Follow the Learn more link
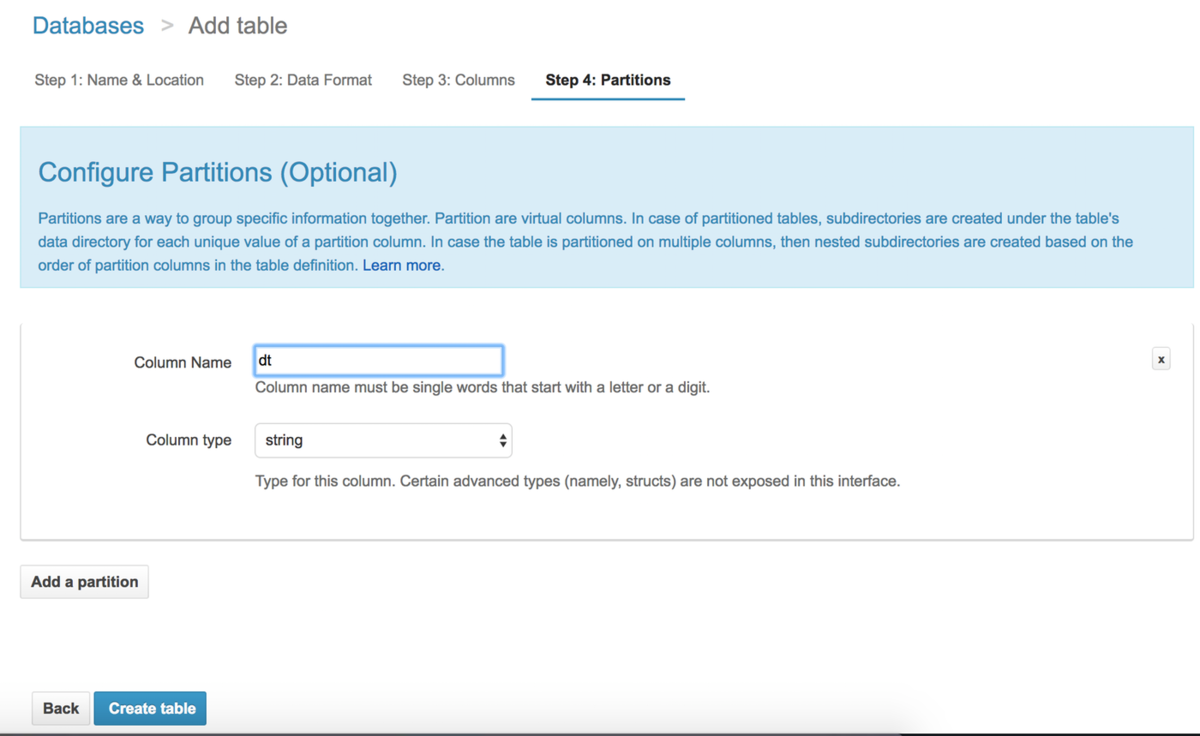The image size is (1200, 736). pos(401,265)
